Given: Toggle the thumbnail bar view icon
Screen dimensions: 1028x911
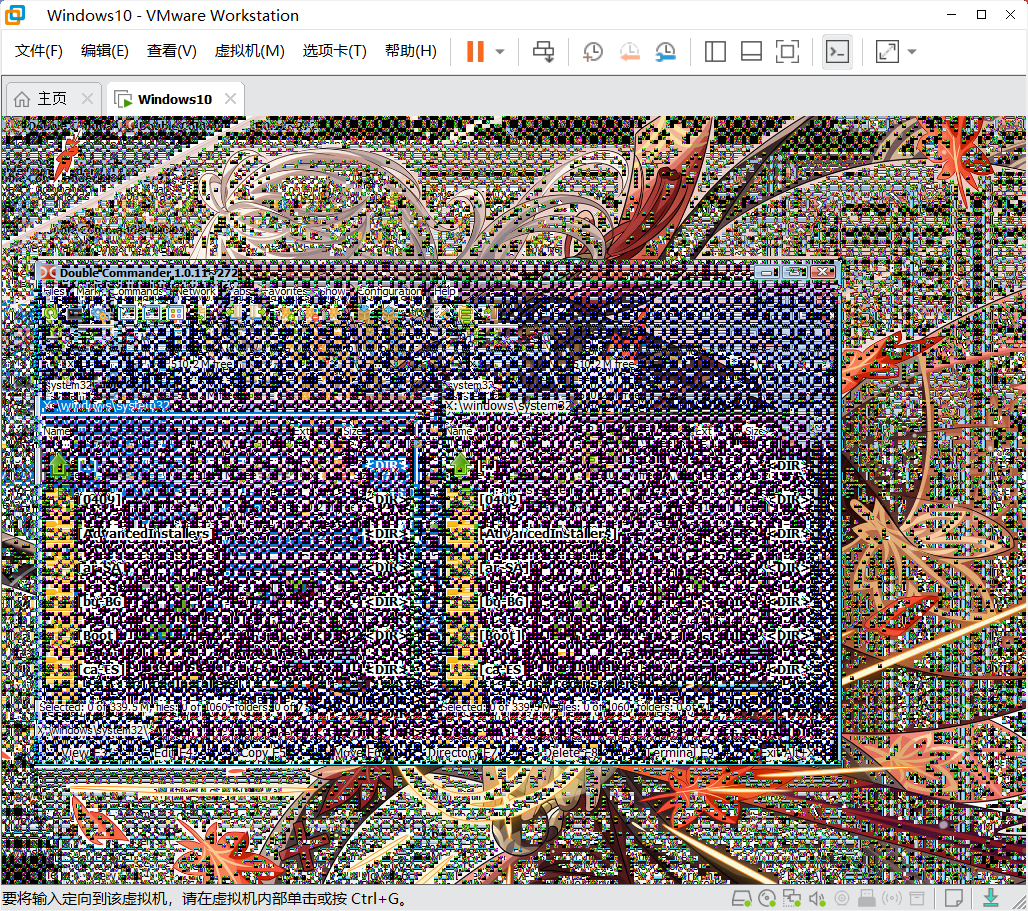Looking at the screenshot, I should point(751,51).
